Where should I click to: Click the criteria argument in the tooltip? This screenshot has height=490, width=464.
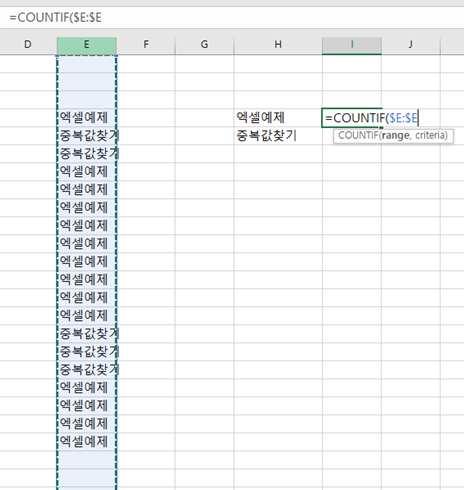[430, 136]
